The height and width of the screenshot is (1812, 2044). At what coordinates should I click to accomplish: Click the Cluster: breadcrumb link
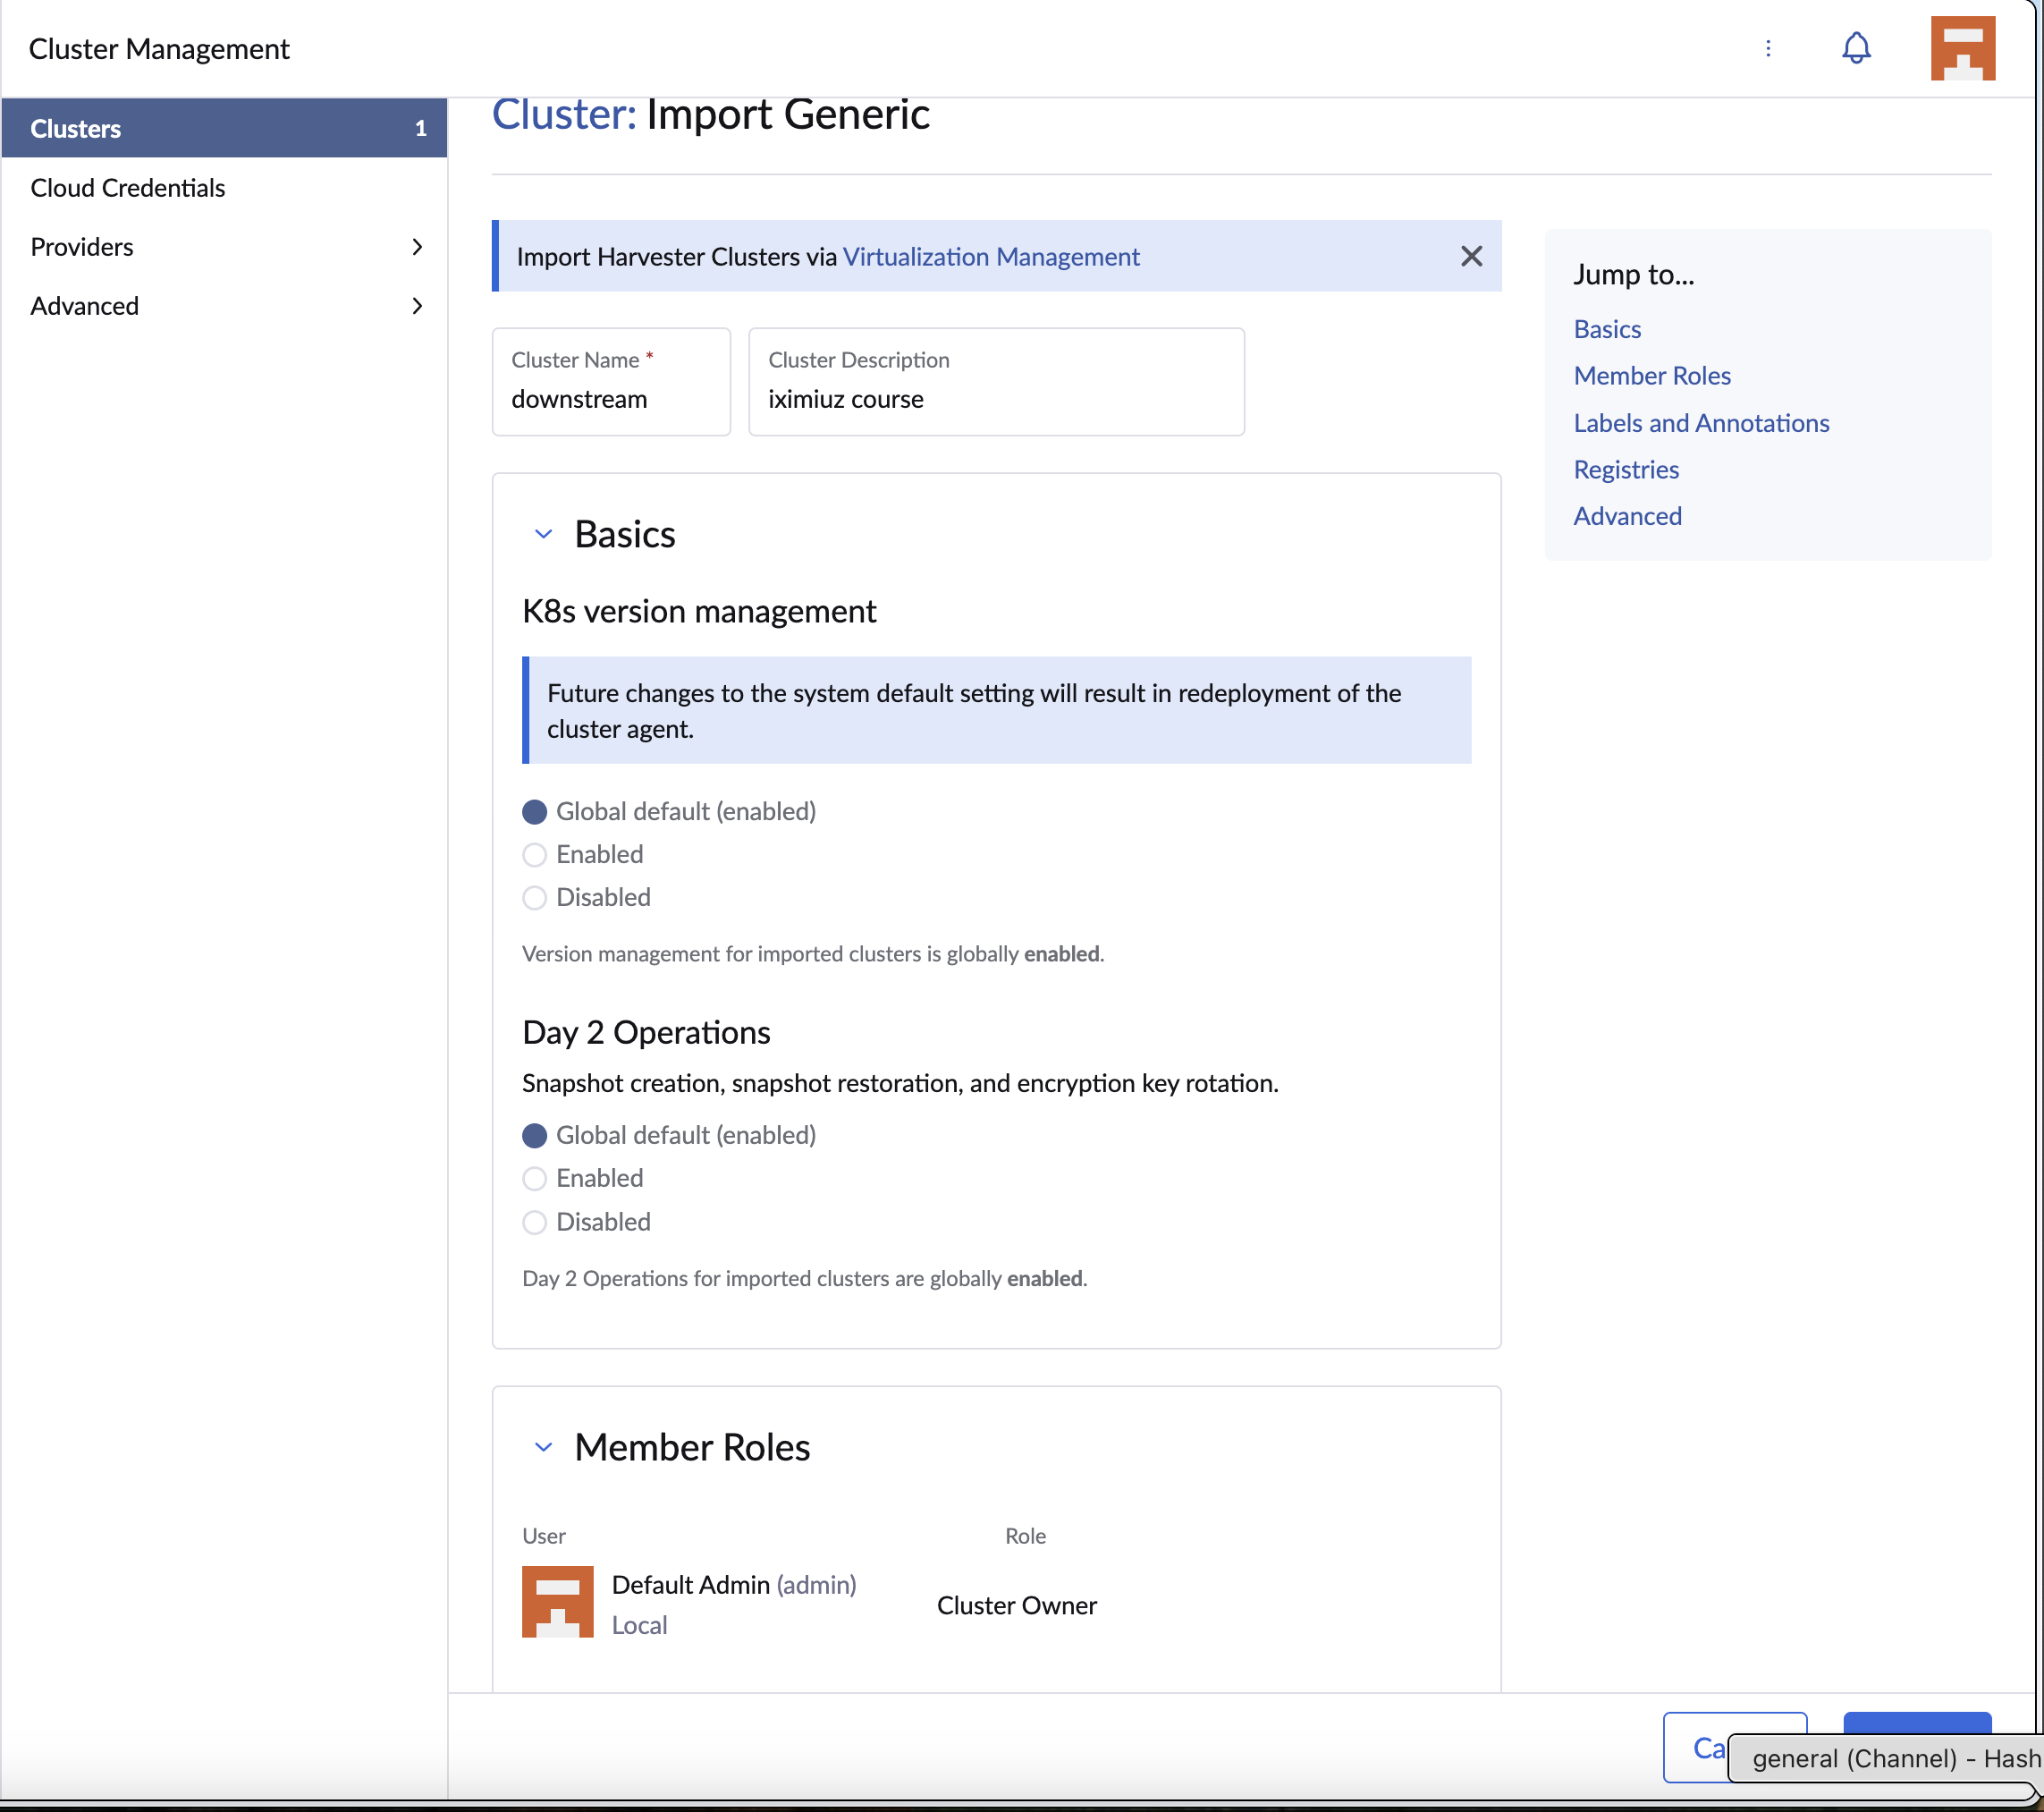pyautogui.click(x=564, y=115)
